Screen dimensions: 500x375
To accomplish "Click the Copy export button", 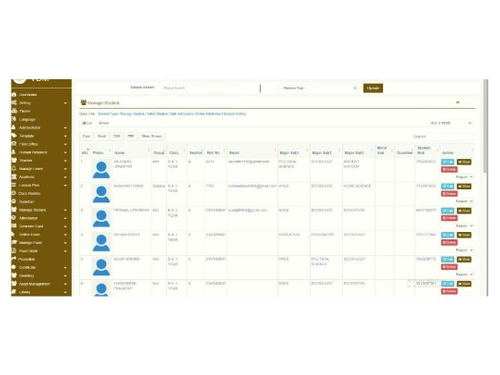I will click(x=86, y=136).
